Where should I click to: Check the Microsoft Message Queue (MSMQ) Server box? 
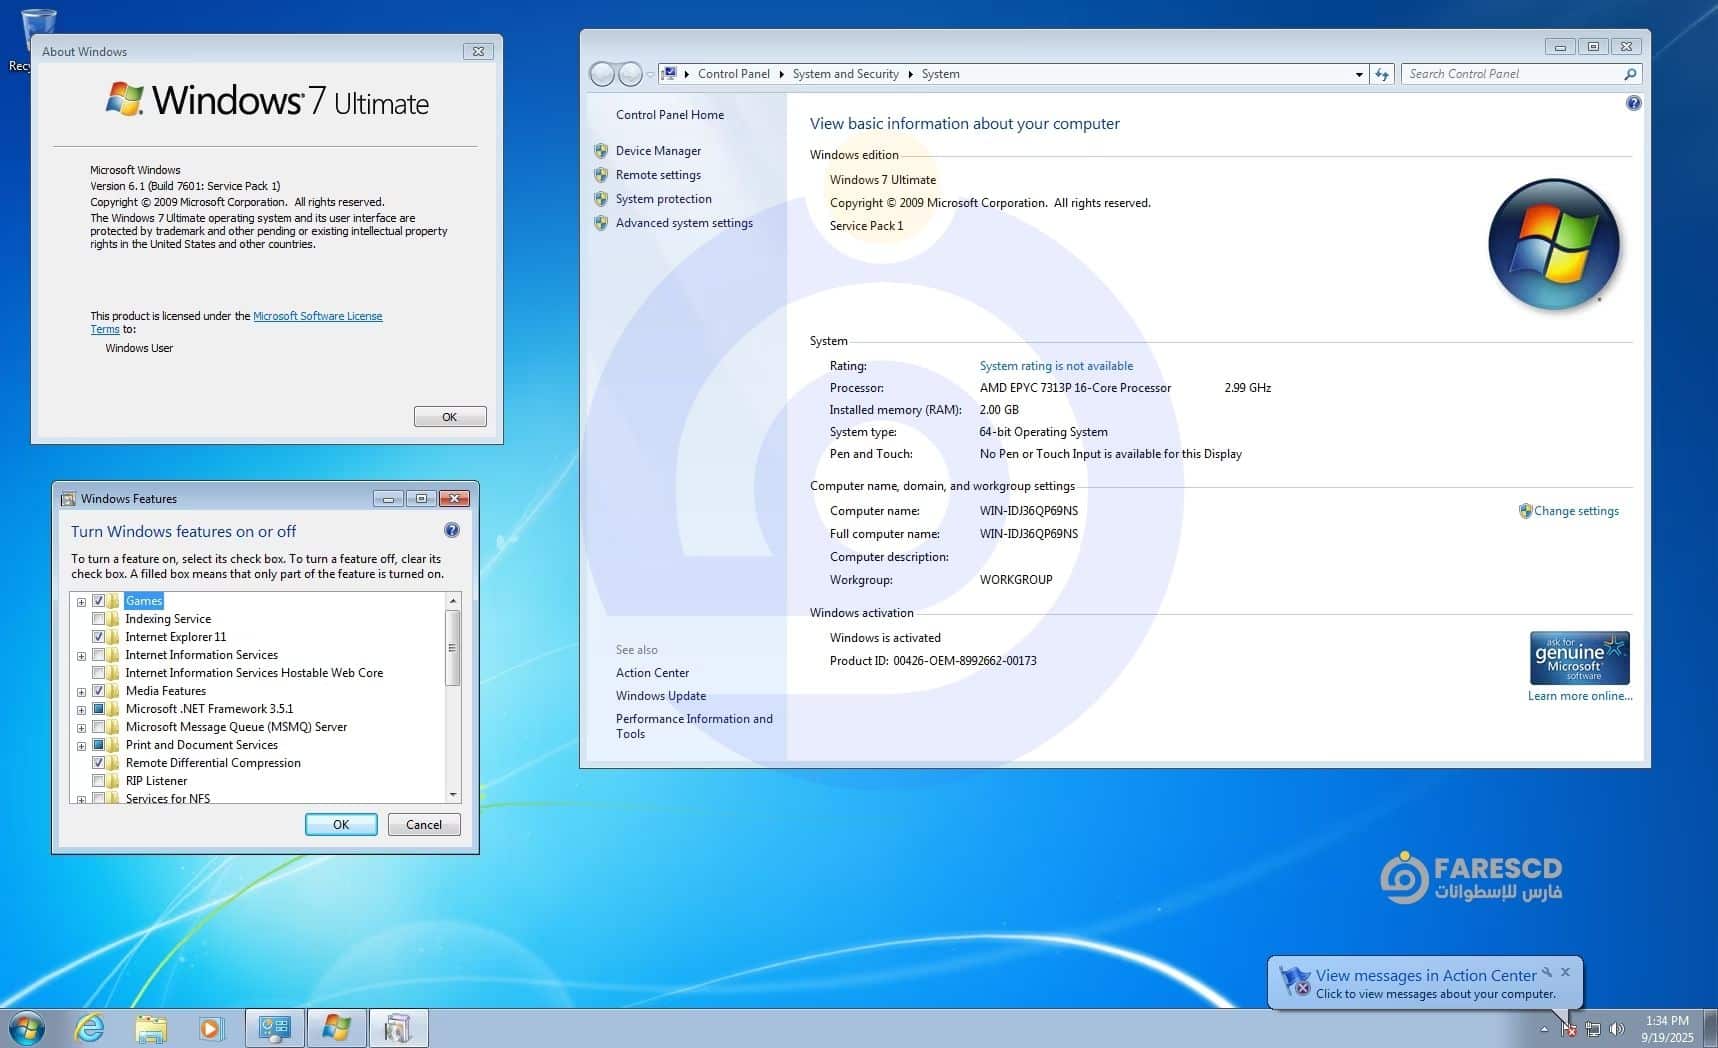click(x=99, y=727)
